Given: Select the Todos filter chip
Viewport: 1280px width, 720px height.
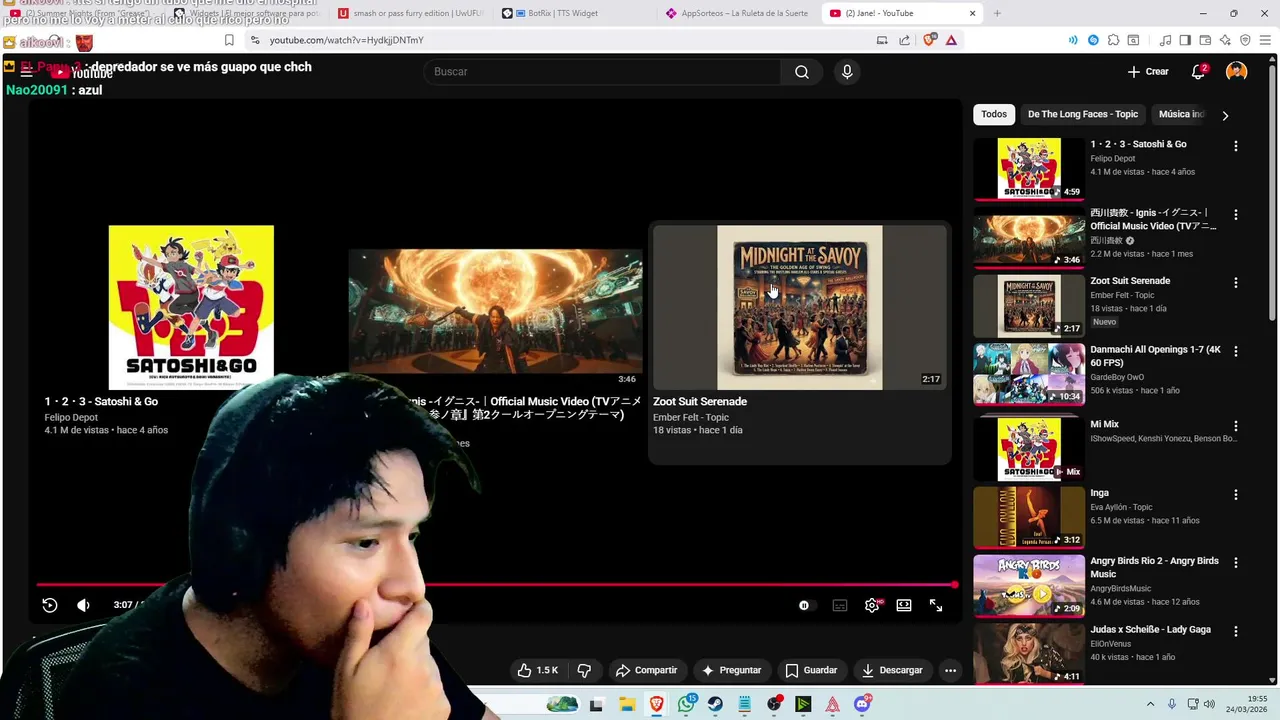Looking at the screenshot, I should click(x=994, y=114).
